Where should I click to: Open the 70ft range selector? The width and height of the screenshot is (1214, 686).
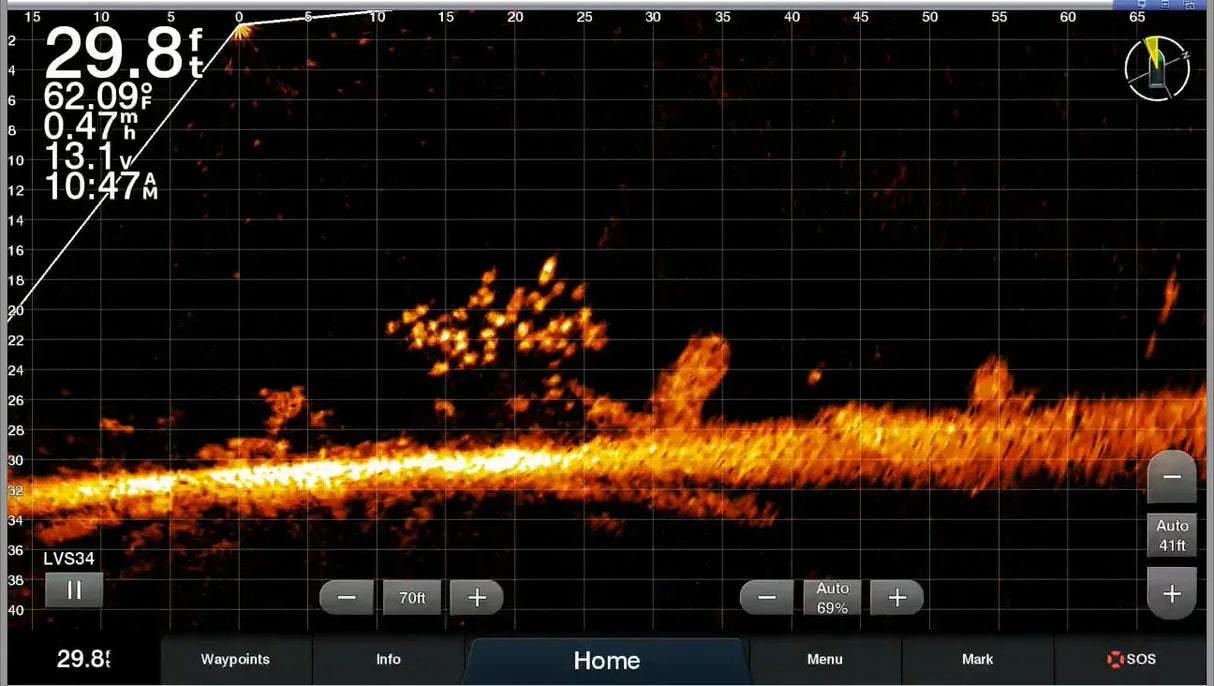pyautogui.click(x=411, y=597)
